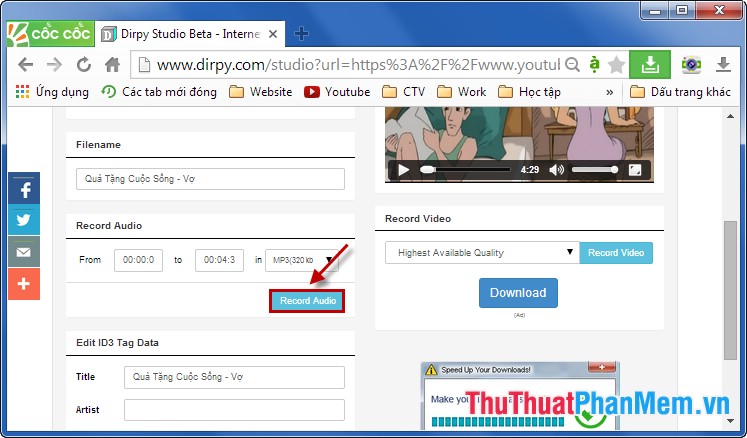Expand hidden bookmarks with the double chevron
Viewport: 747px width, 438px height.
pos(610,92)
